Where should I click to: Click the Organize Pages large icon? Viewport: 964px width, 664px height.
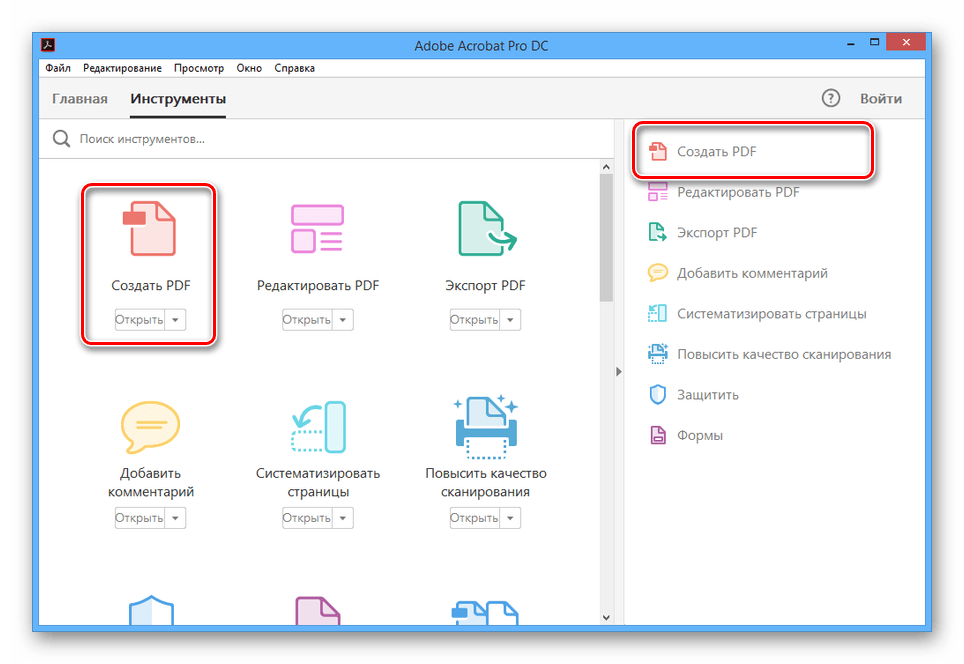[317, 428]
